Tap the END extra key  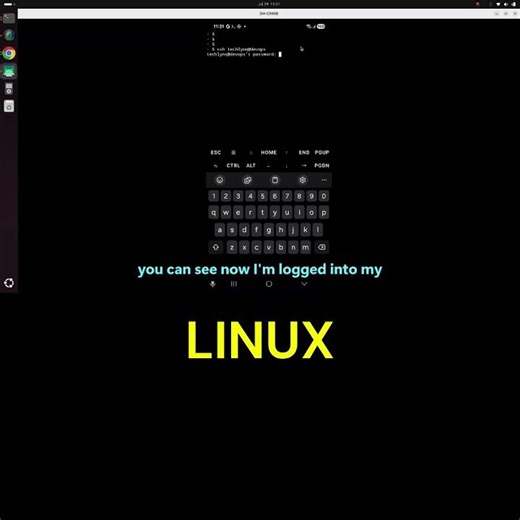(x=304, y=152)
